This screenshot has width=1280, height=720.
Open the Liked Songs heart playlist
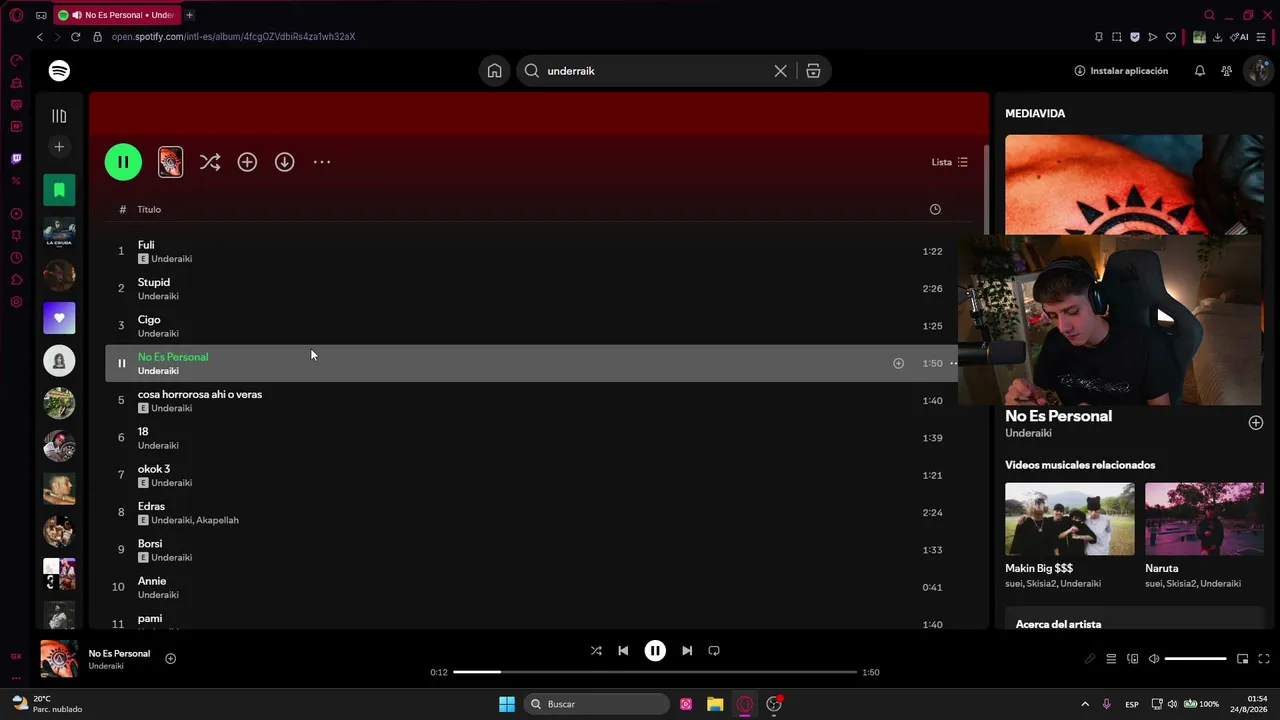click(x=59, y=318)
